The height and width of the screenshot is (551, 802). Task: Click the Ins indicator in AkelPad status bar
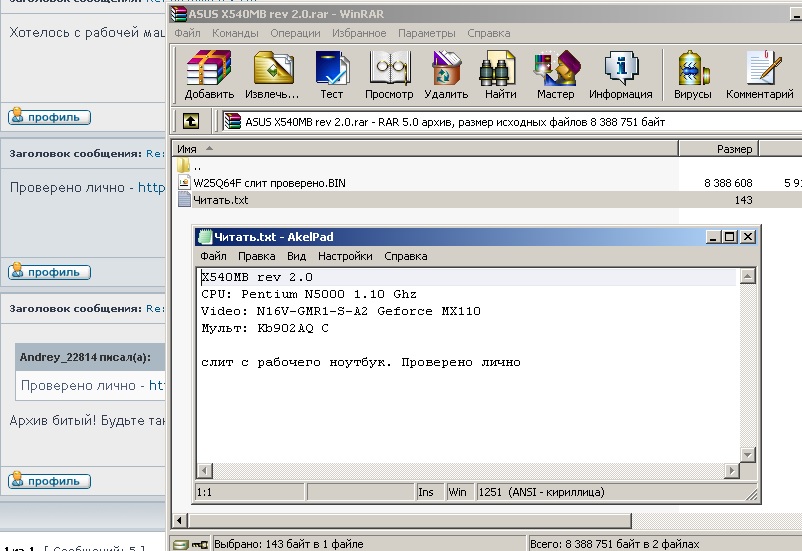[430, 492]
